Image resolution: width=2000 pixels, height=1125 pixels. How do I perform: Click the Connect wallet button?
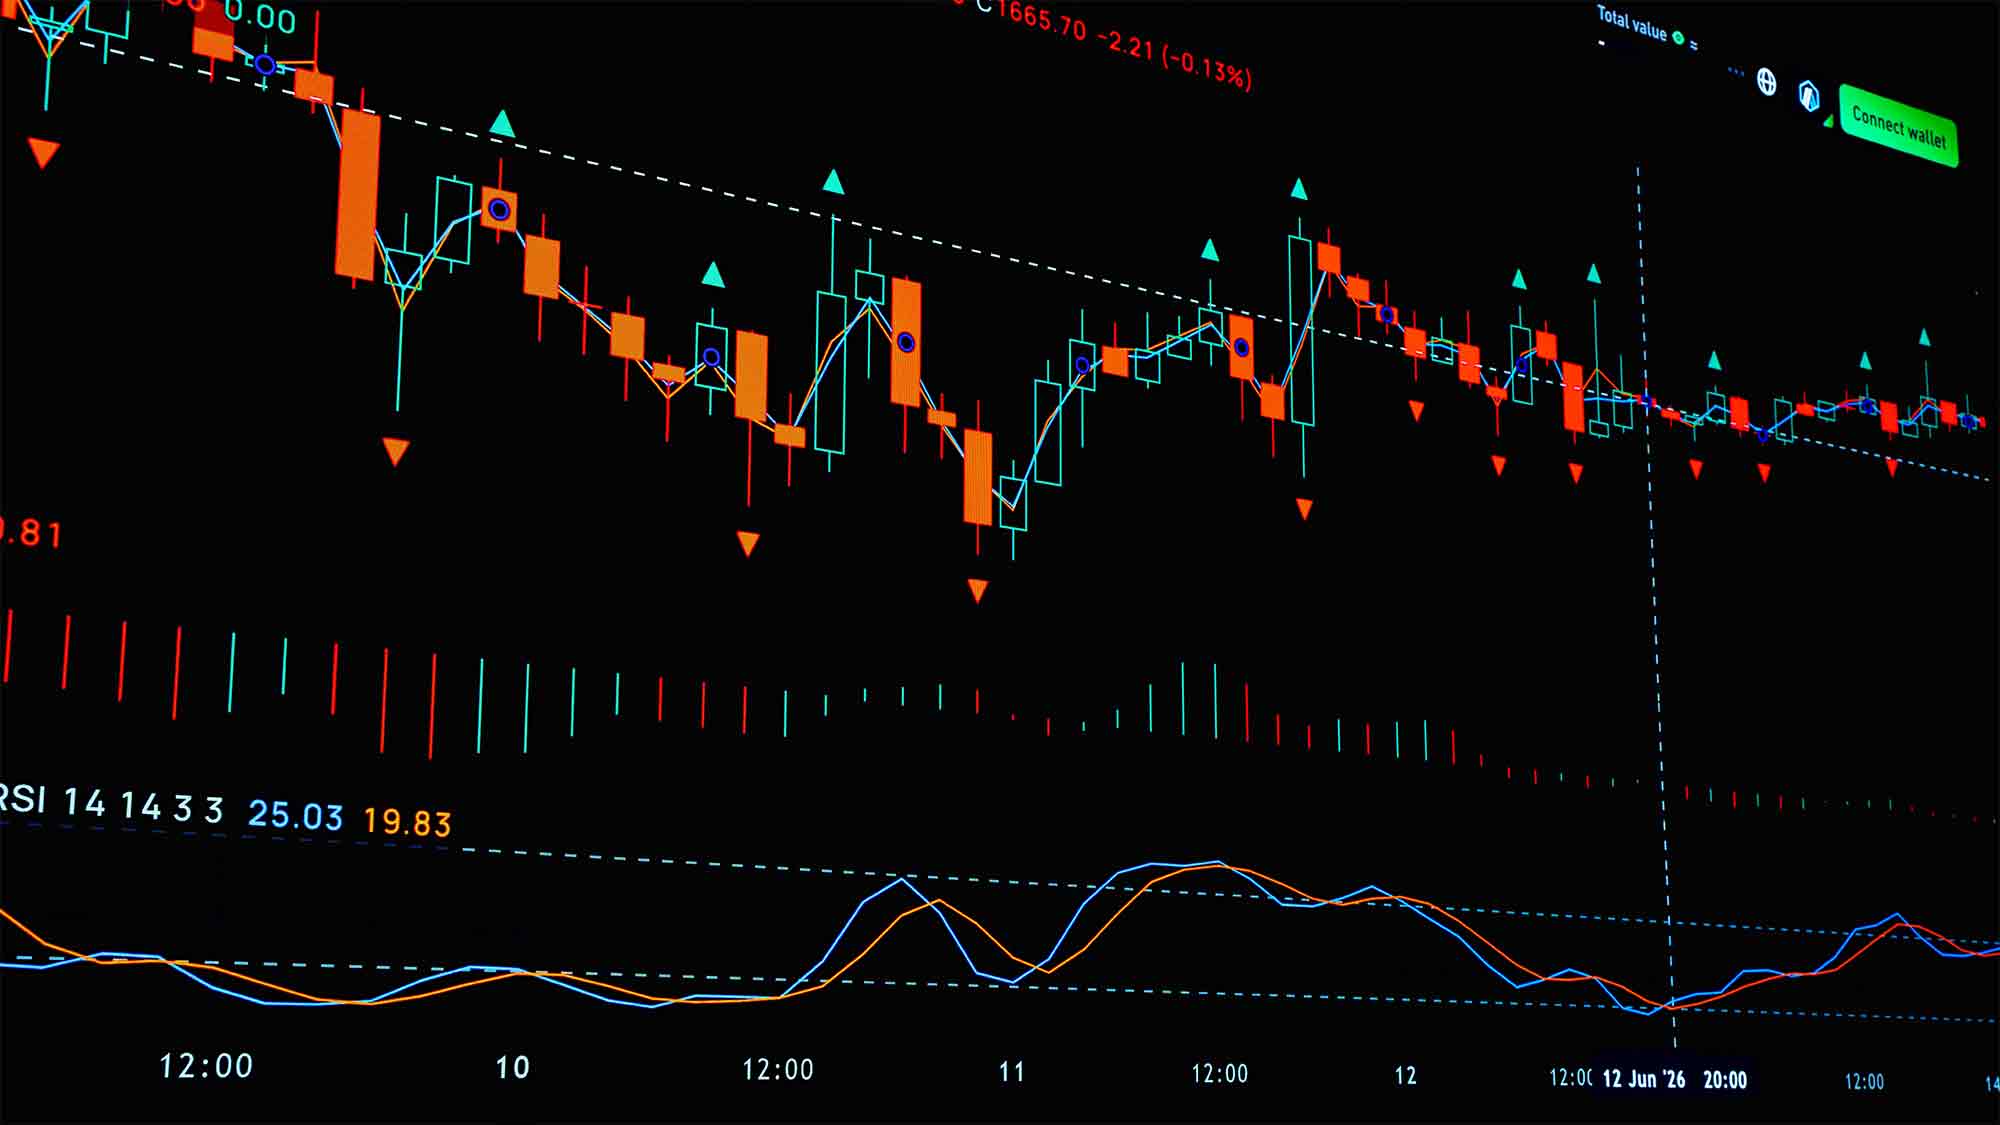tap(1898, 127)
